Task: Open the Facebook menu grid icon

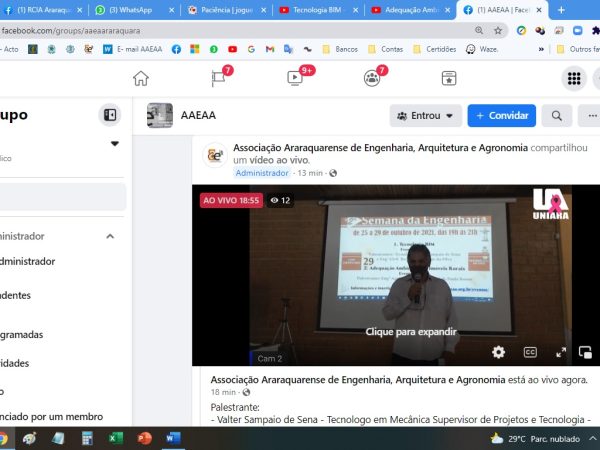Action: coord(574,78)
